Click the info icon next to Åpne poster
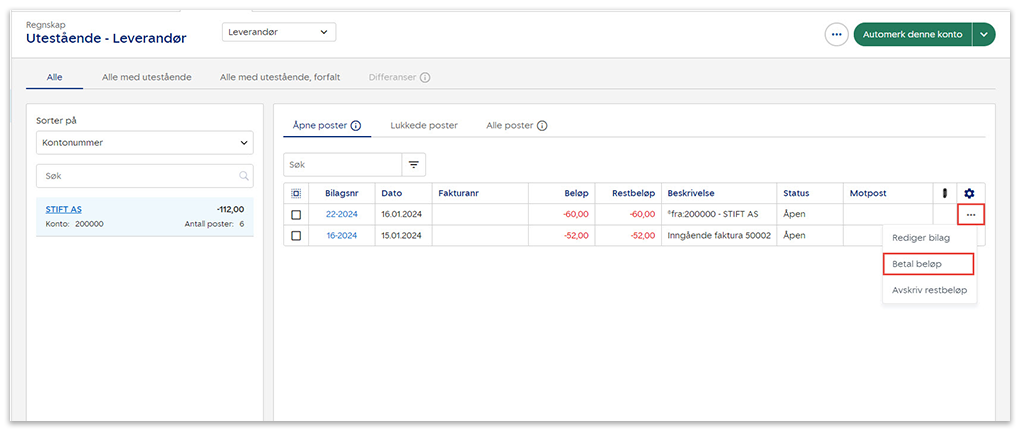1020x431 pixels. coord(355,126)
